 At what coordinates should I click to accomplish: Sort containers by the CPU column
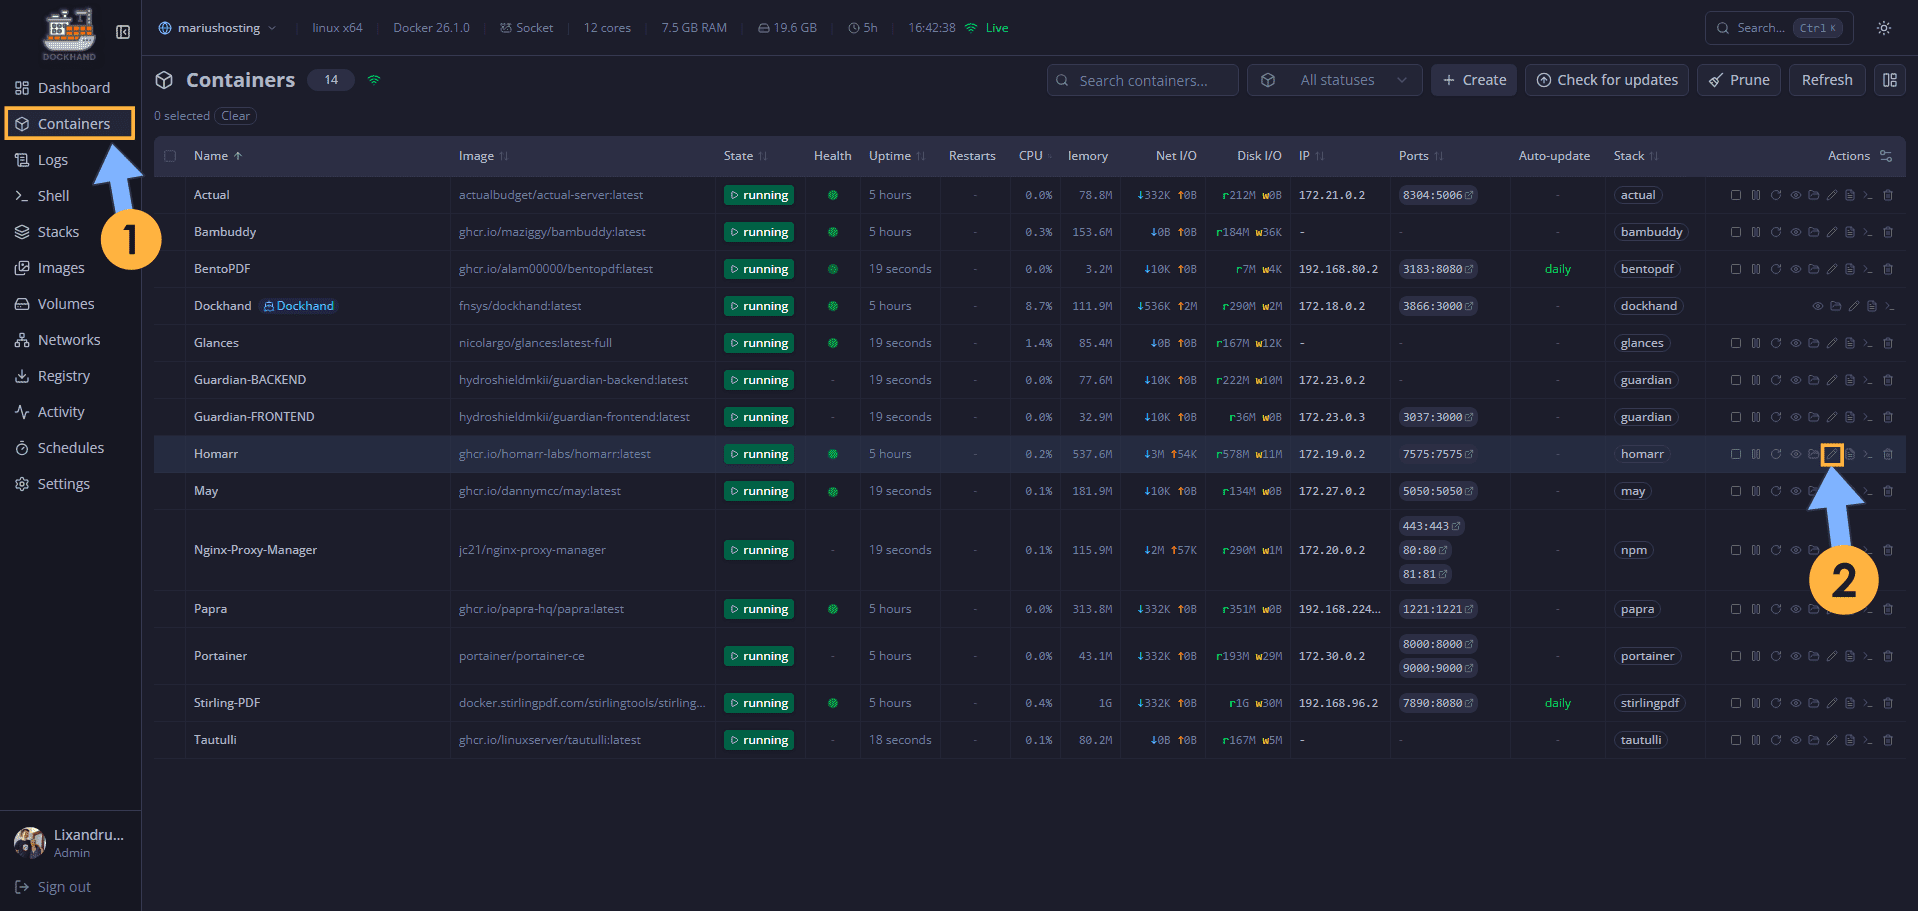(x=1031, y=156)
